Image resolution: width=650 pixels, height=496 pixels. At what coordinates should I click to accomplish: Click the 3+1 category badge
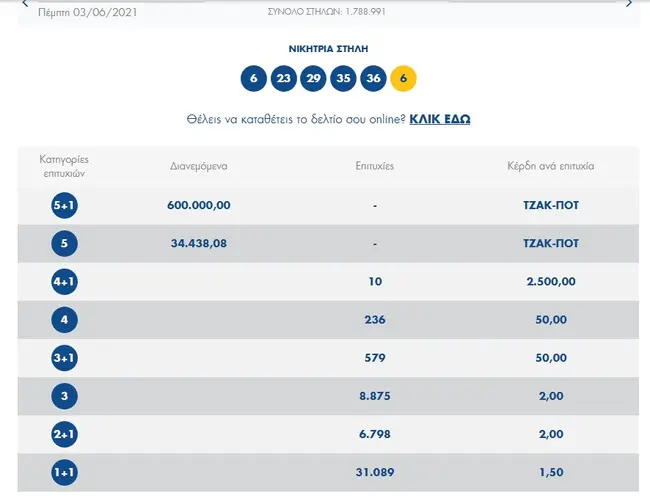(65, 358)
